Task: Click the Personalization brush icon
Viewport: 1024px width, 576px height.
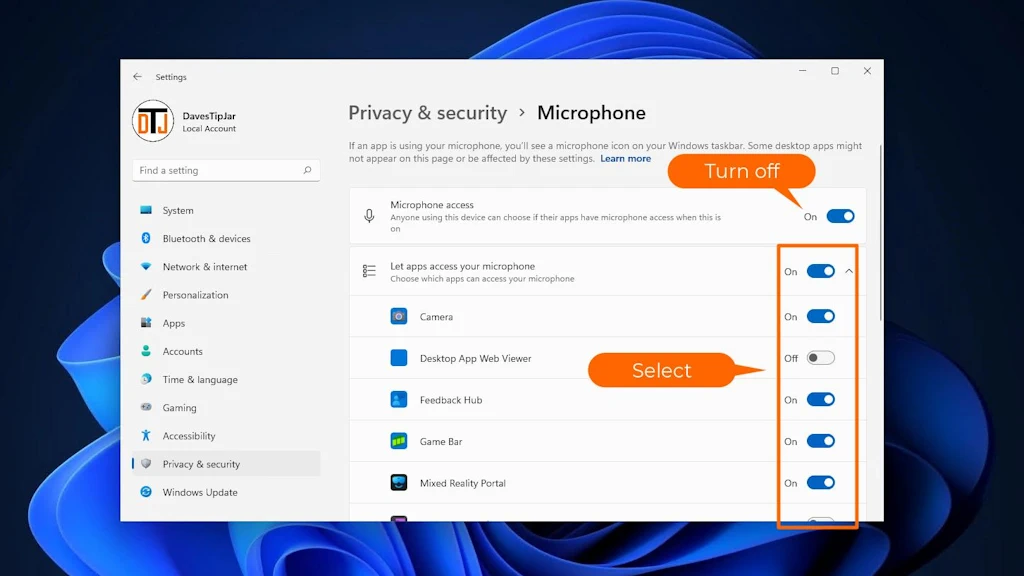Action: (x=146, y=295)
